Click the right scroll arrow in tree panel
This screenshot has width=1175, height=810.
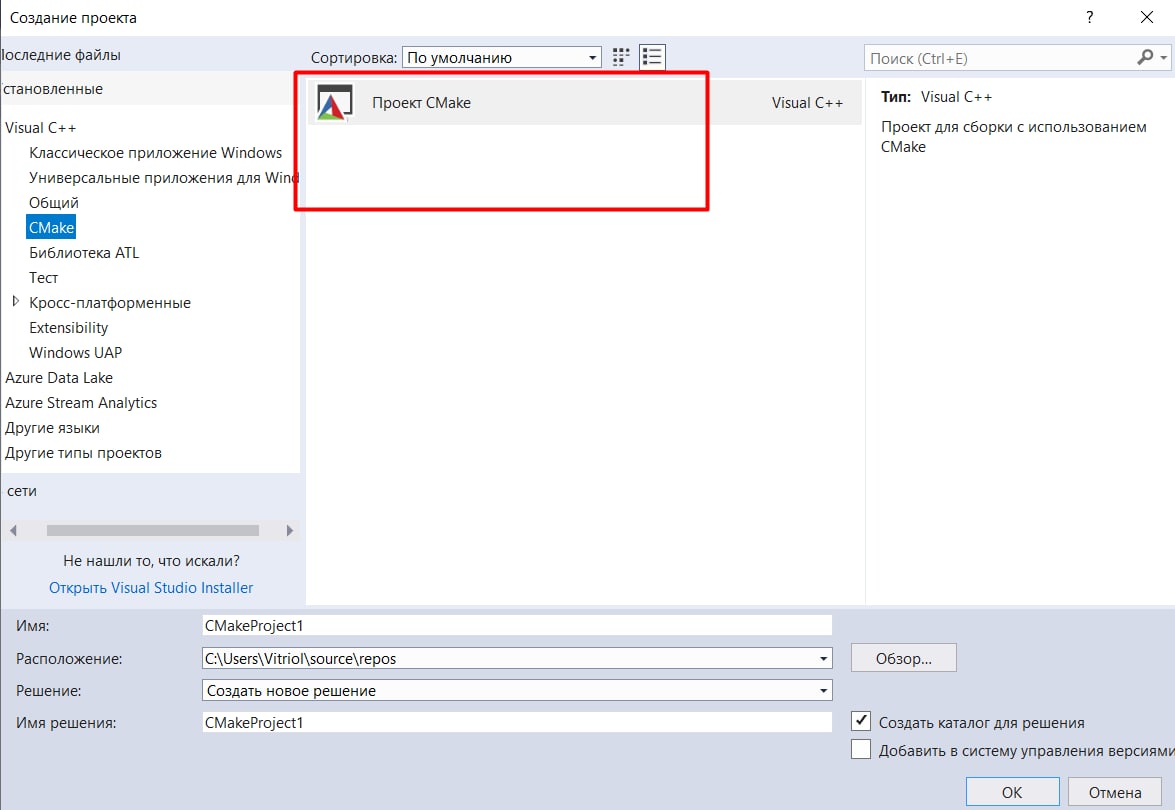(x=290, y=531)
